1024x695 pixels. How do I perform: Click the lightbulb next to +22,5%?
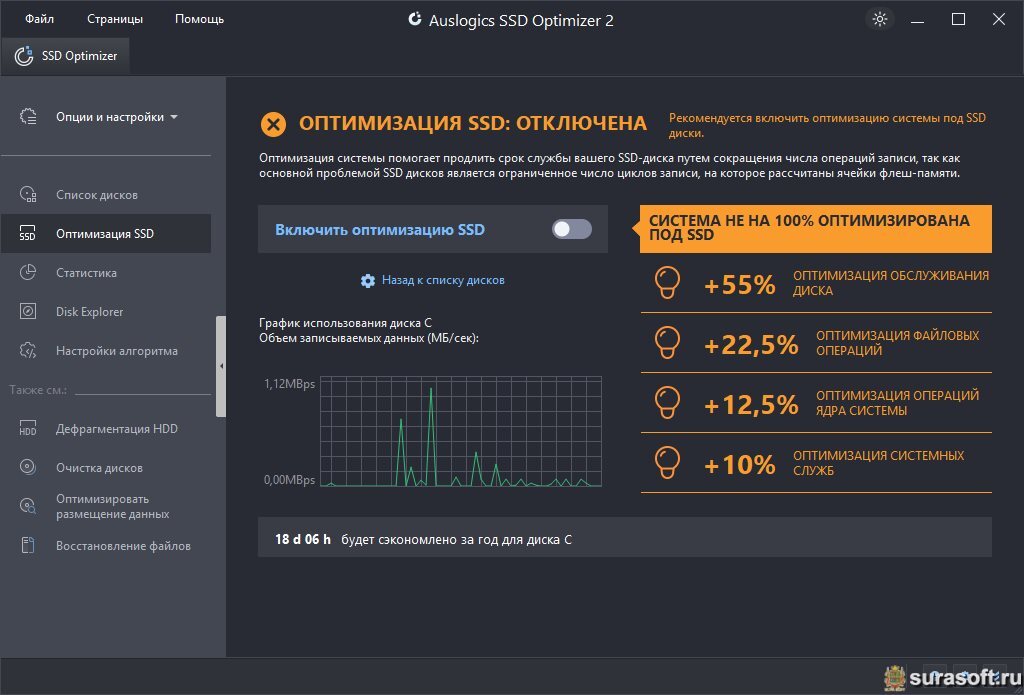click(x=667, y=343)
